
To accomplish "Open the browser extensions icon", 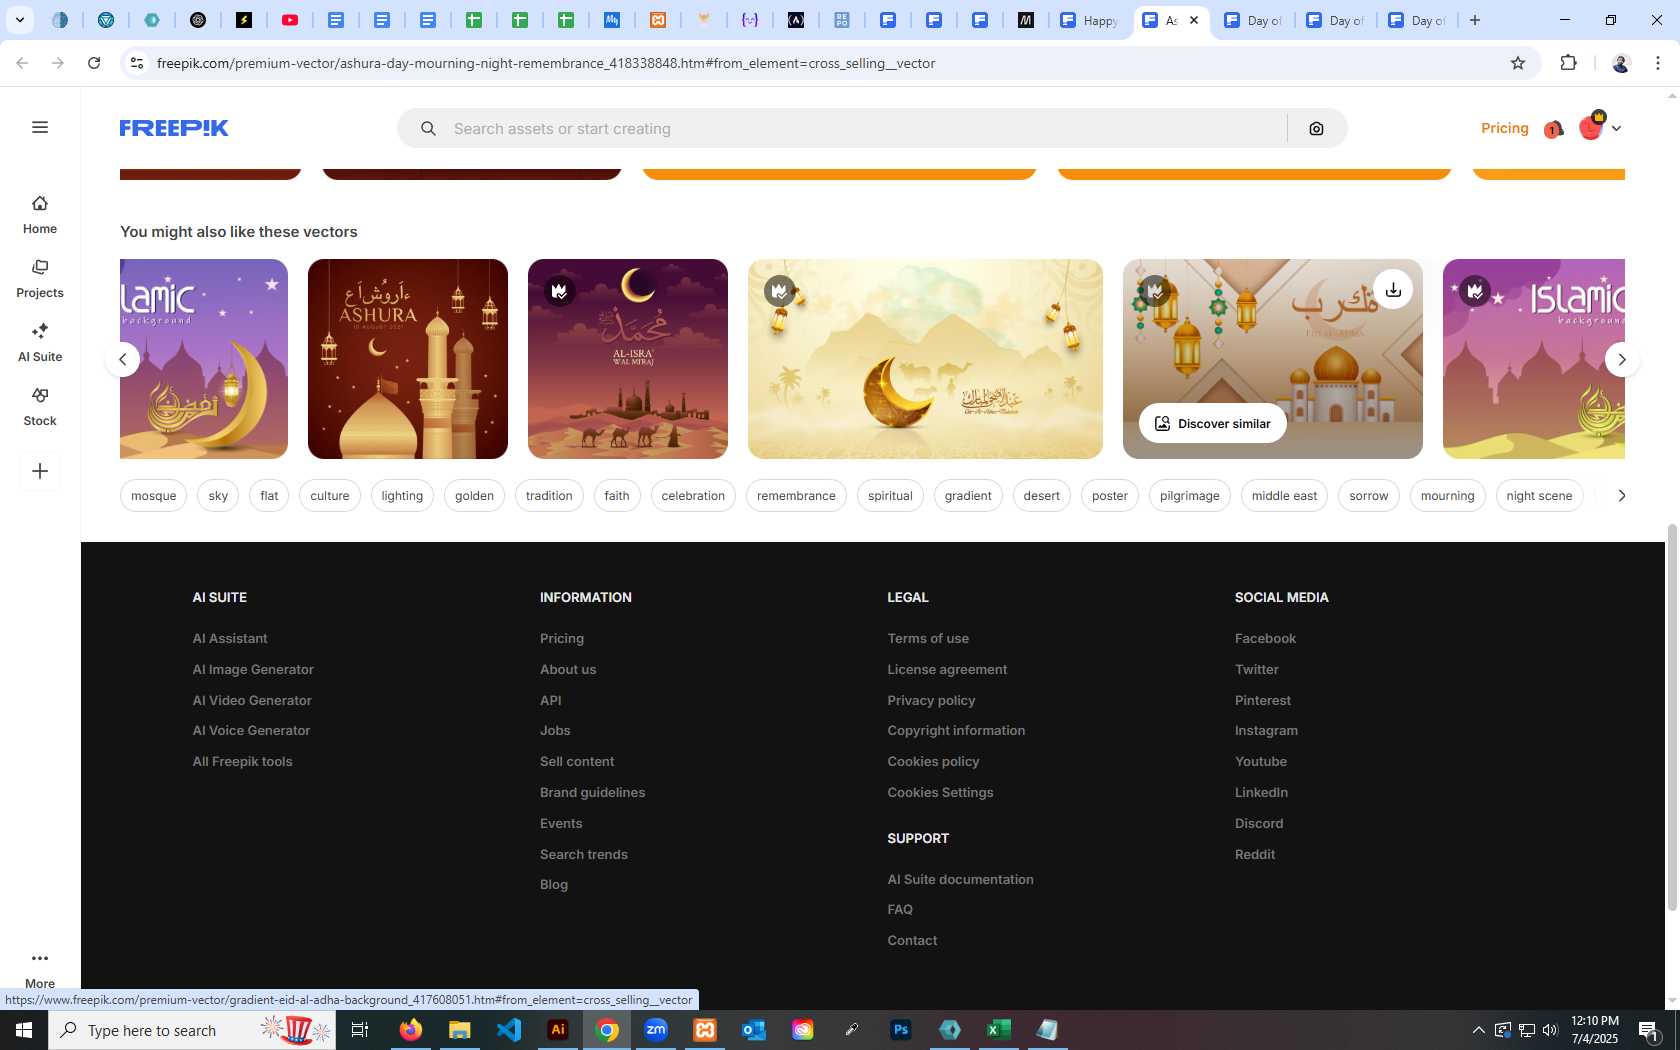I will 1568,63.
